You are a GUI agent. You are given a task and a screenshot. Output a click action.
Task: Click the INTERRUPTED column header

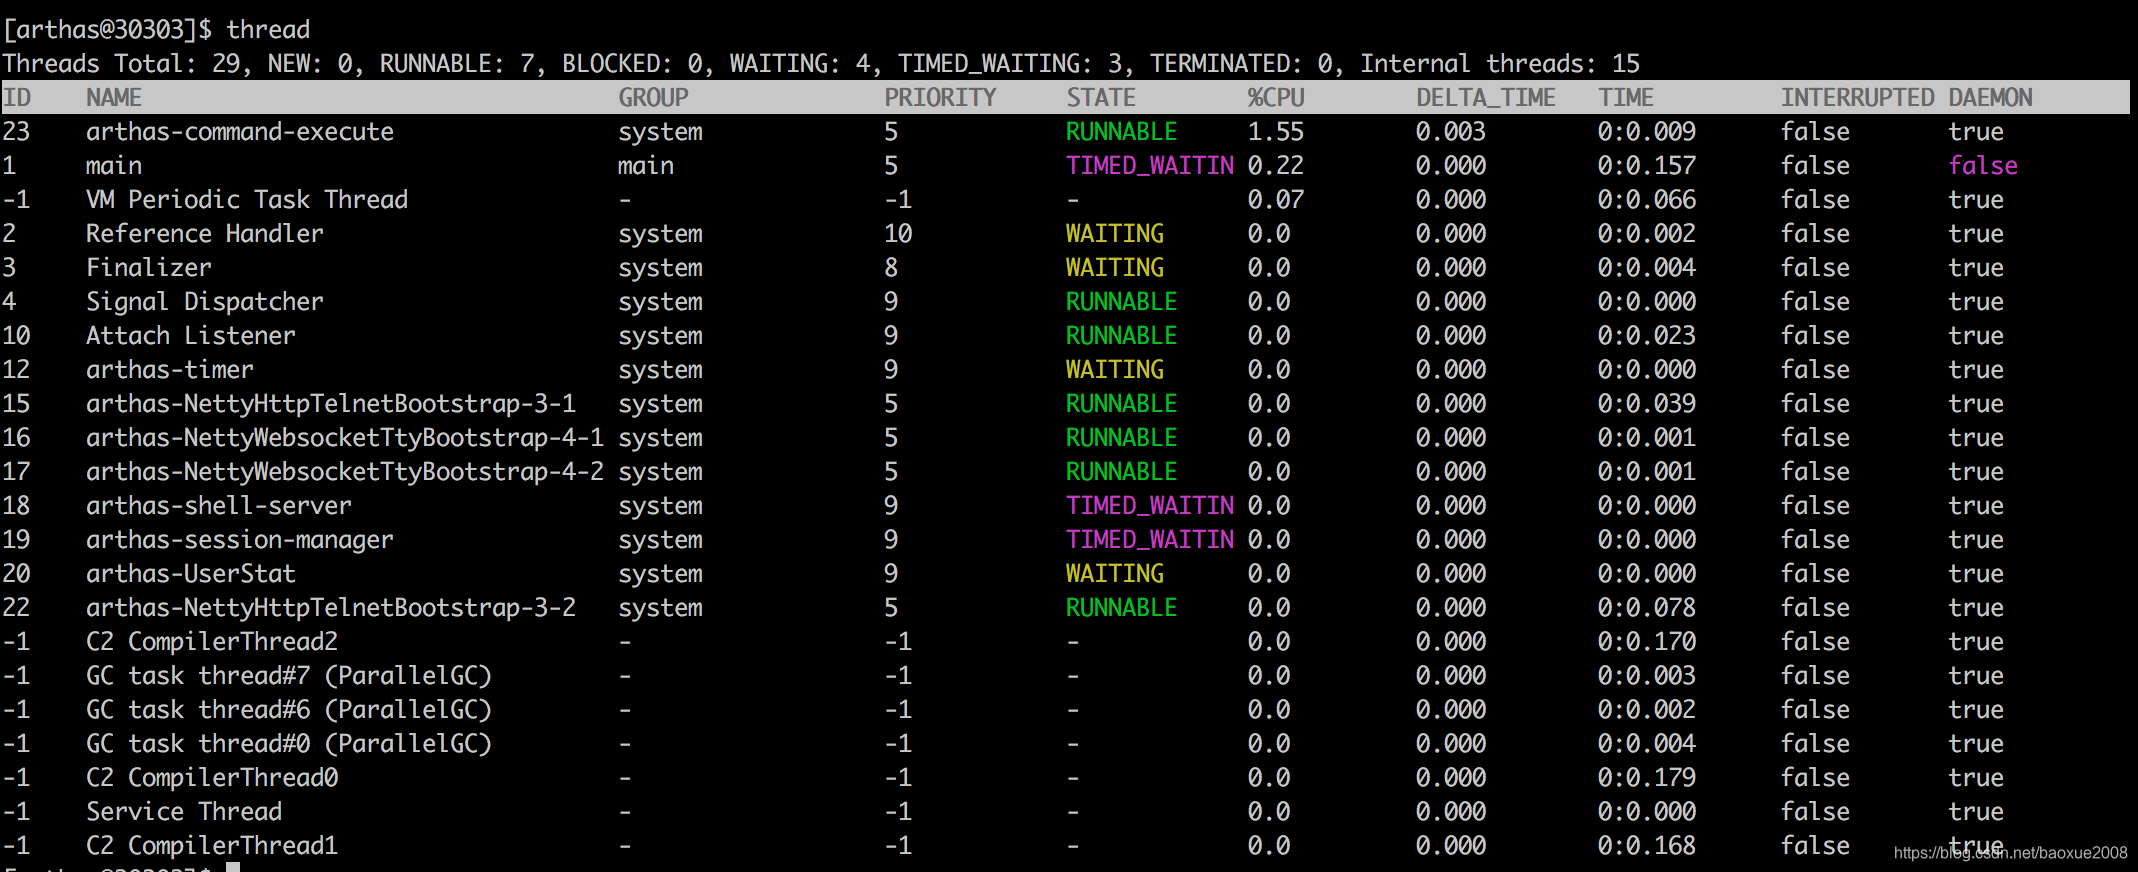click(x=1857, y=97)
